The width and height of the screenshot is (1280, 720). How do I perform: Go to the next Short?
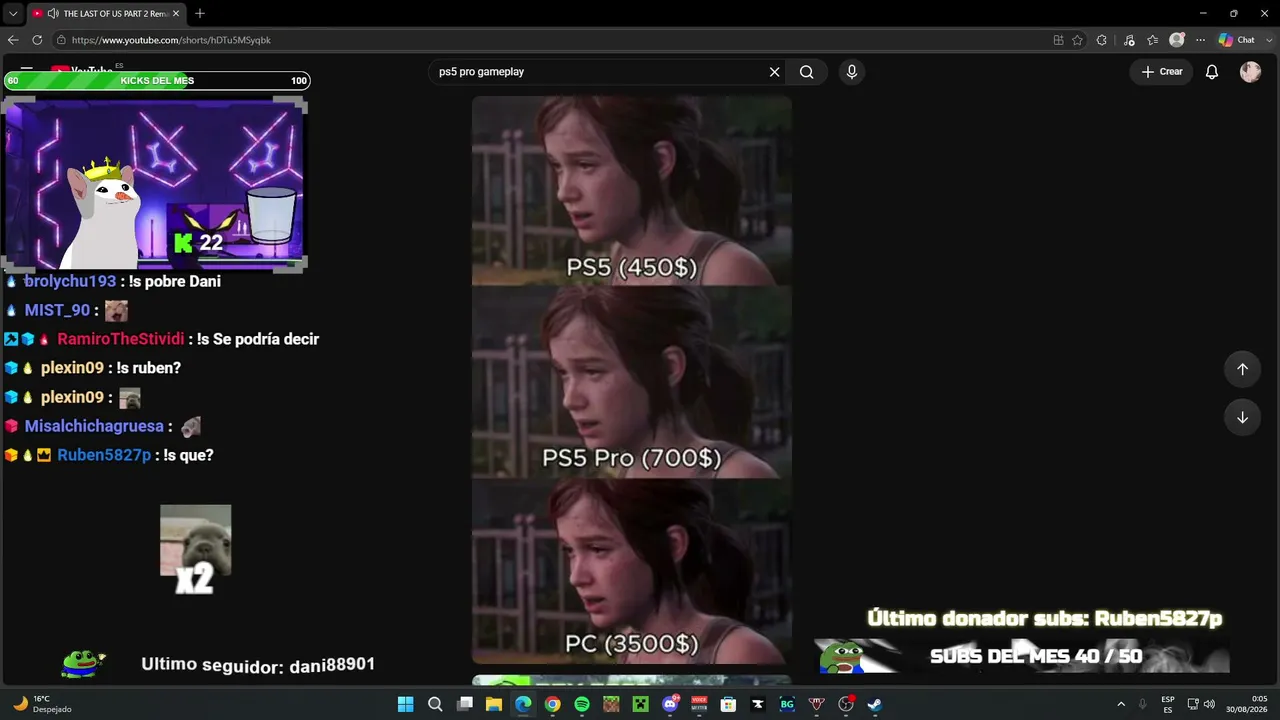(1242, 417)
